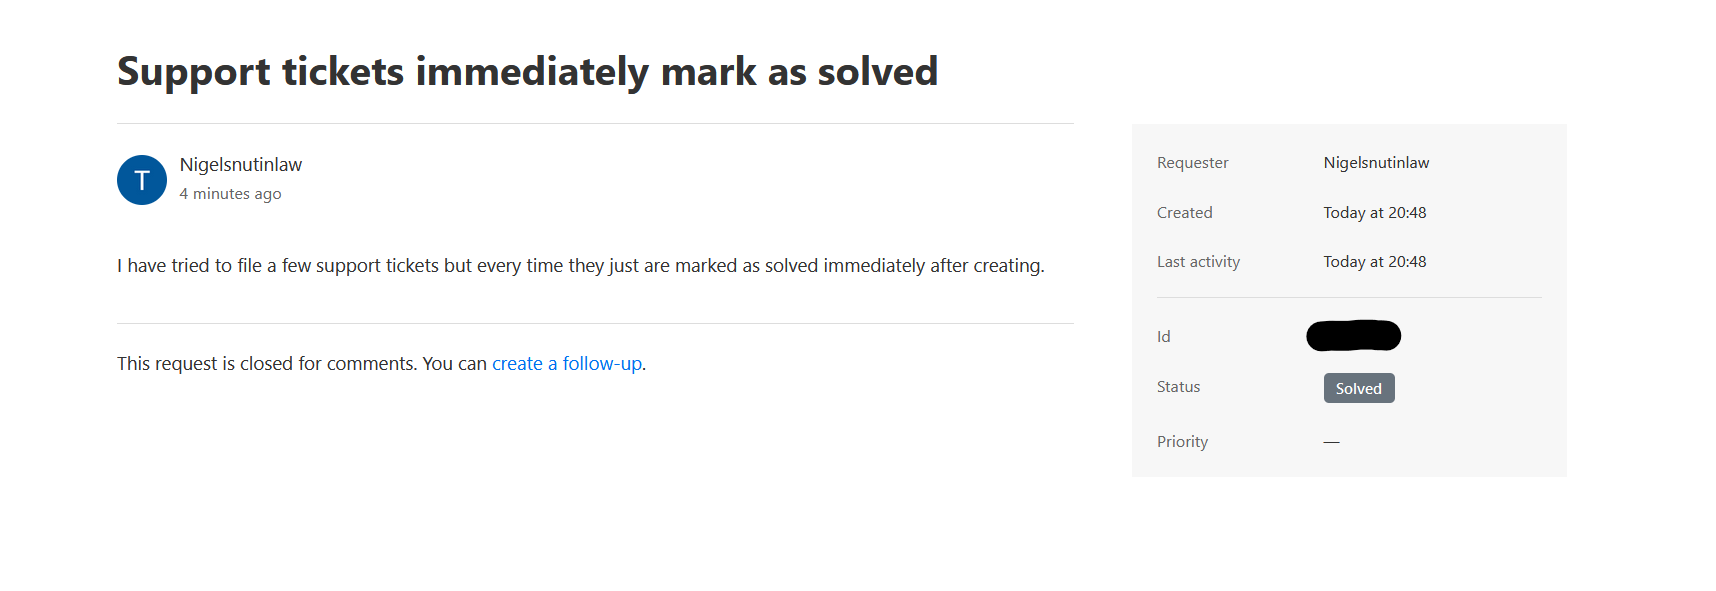Click the "Created" field label
This screenshot has height=591, width=1716.
click(x=1184, y=213)
